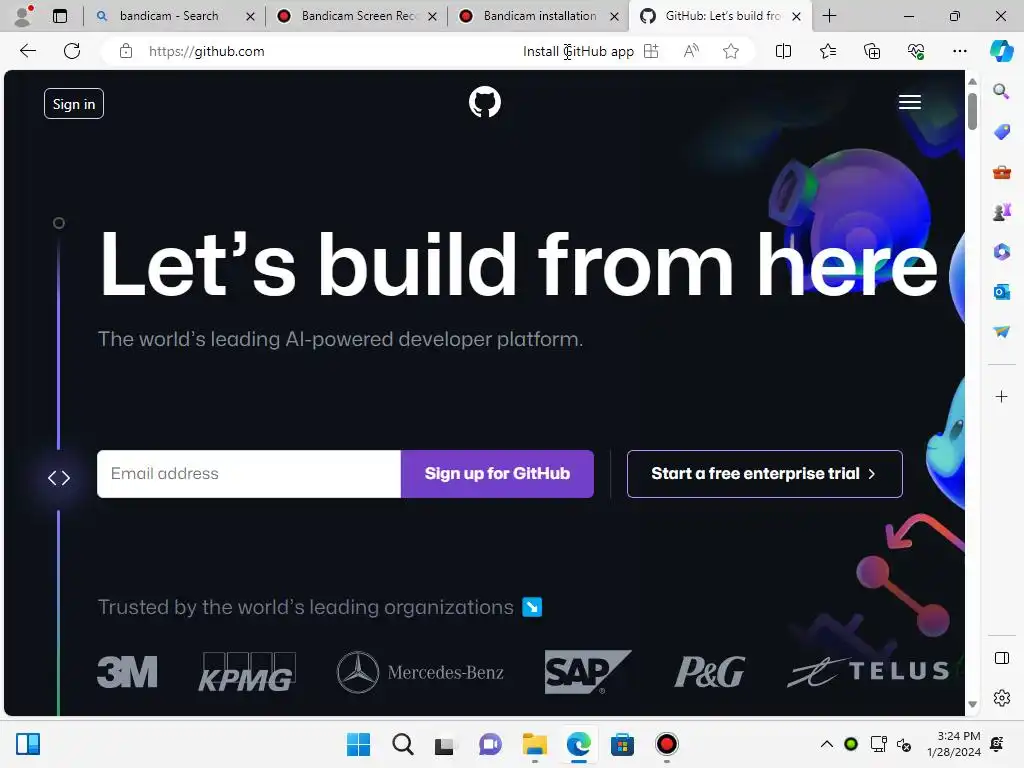Open taskbar Search
This screenshot has height=768, width=1024.
tap(402, 744)
